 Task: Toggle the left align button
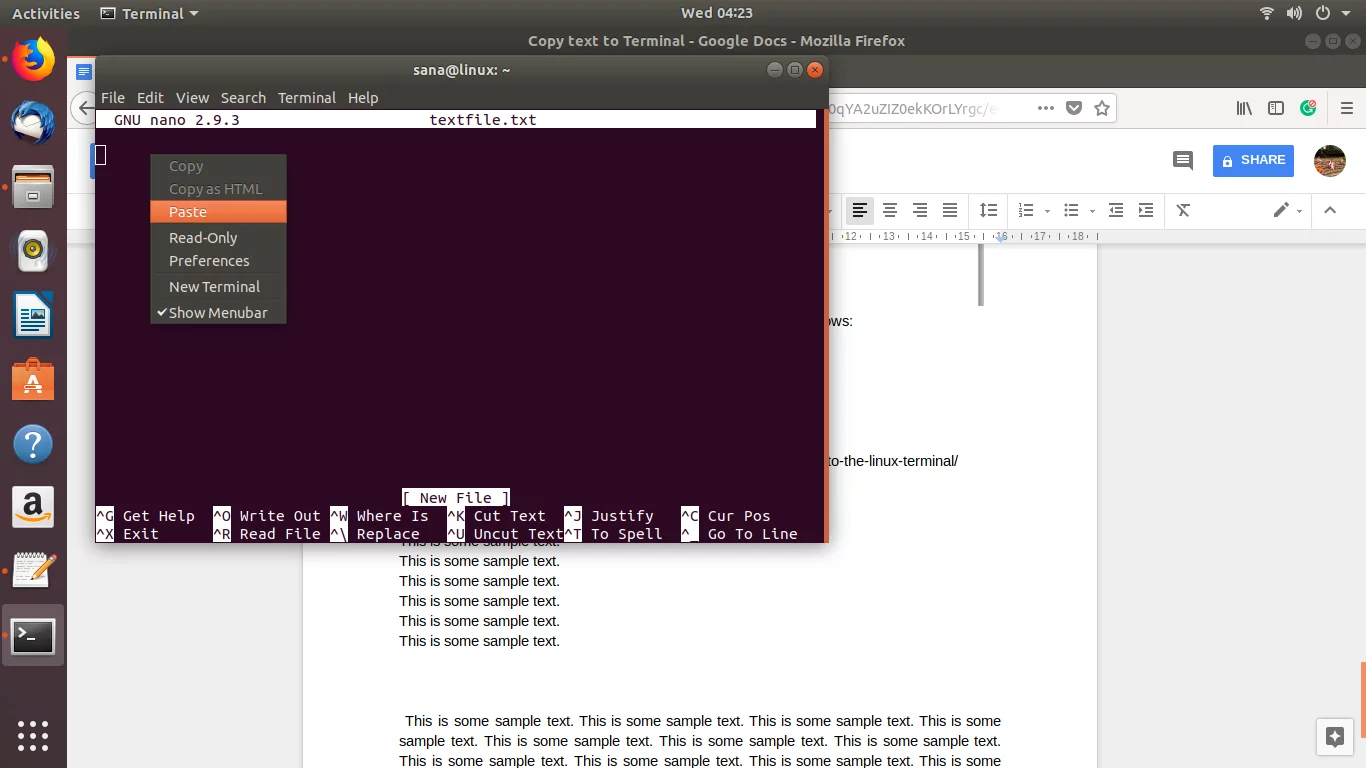[x=859, y=210]
